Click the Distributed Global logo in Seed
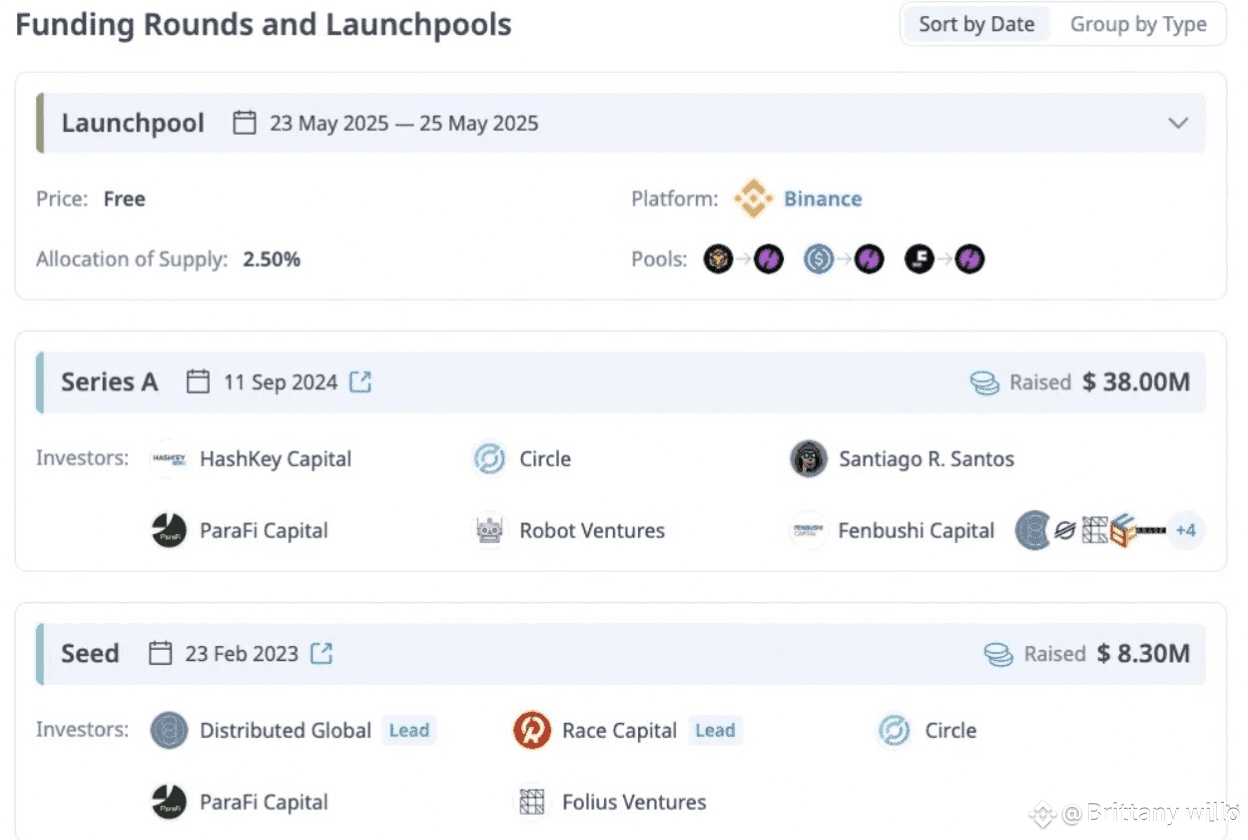 [169, 730]
